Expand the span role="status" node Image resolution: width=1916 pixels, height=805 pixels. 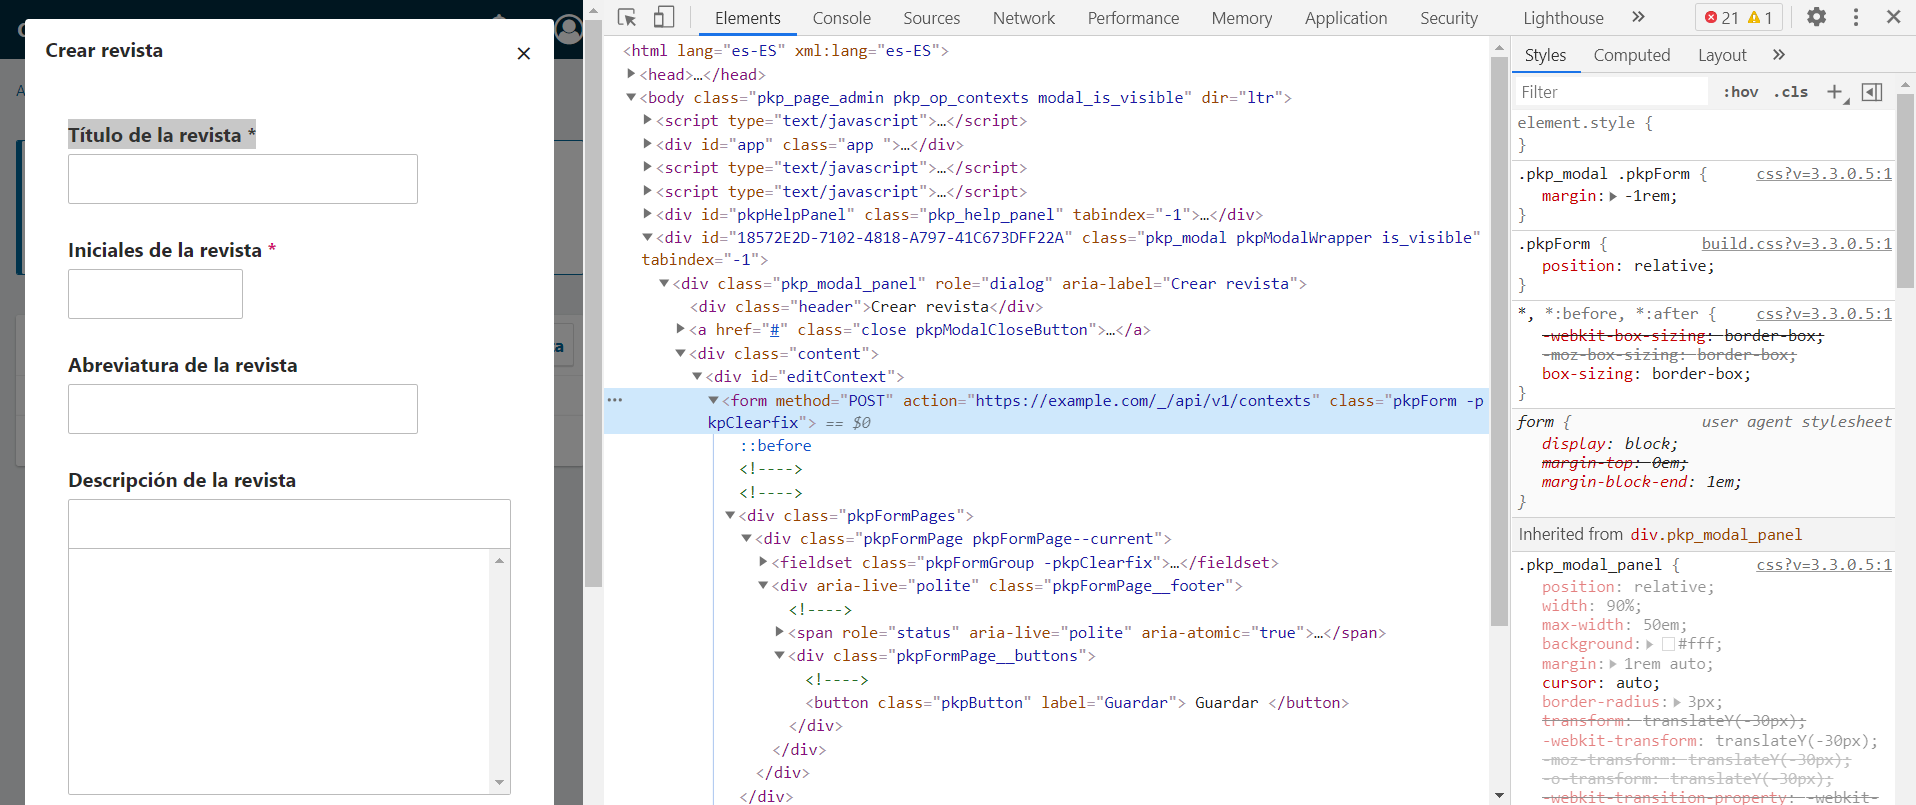pyautogui.click(x=780, y=632)
